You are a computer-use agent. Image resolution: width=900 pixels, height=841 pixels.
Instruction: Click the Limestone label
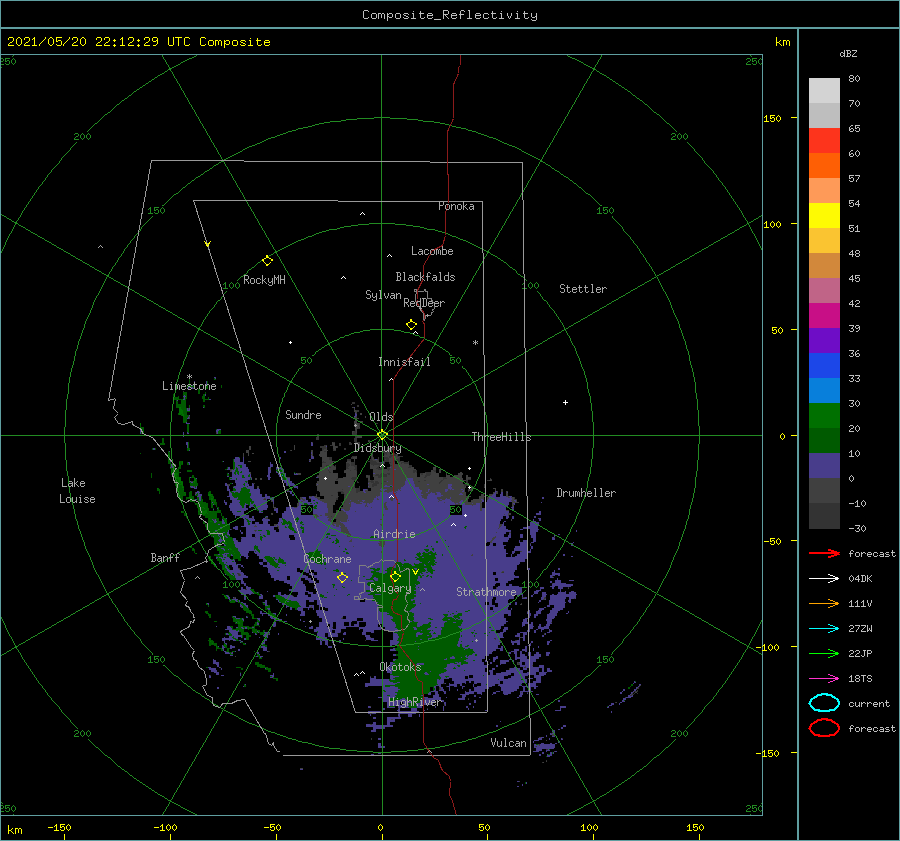coord(189,386)
